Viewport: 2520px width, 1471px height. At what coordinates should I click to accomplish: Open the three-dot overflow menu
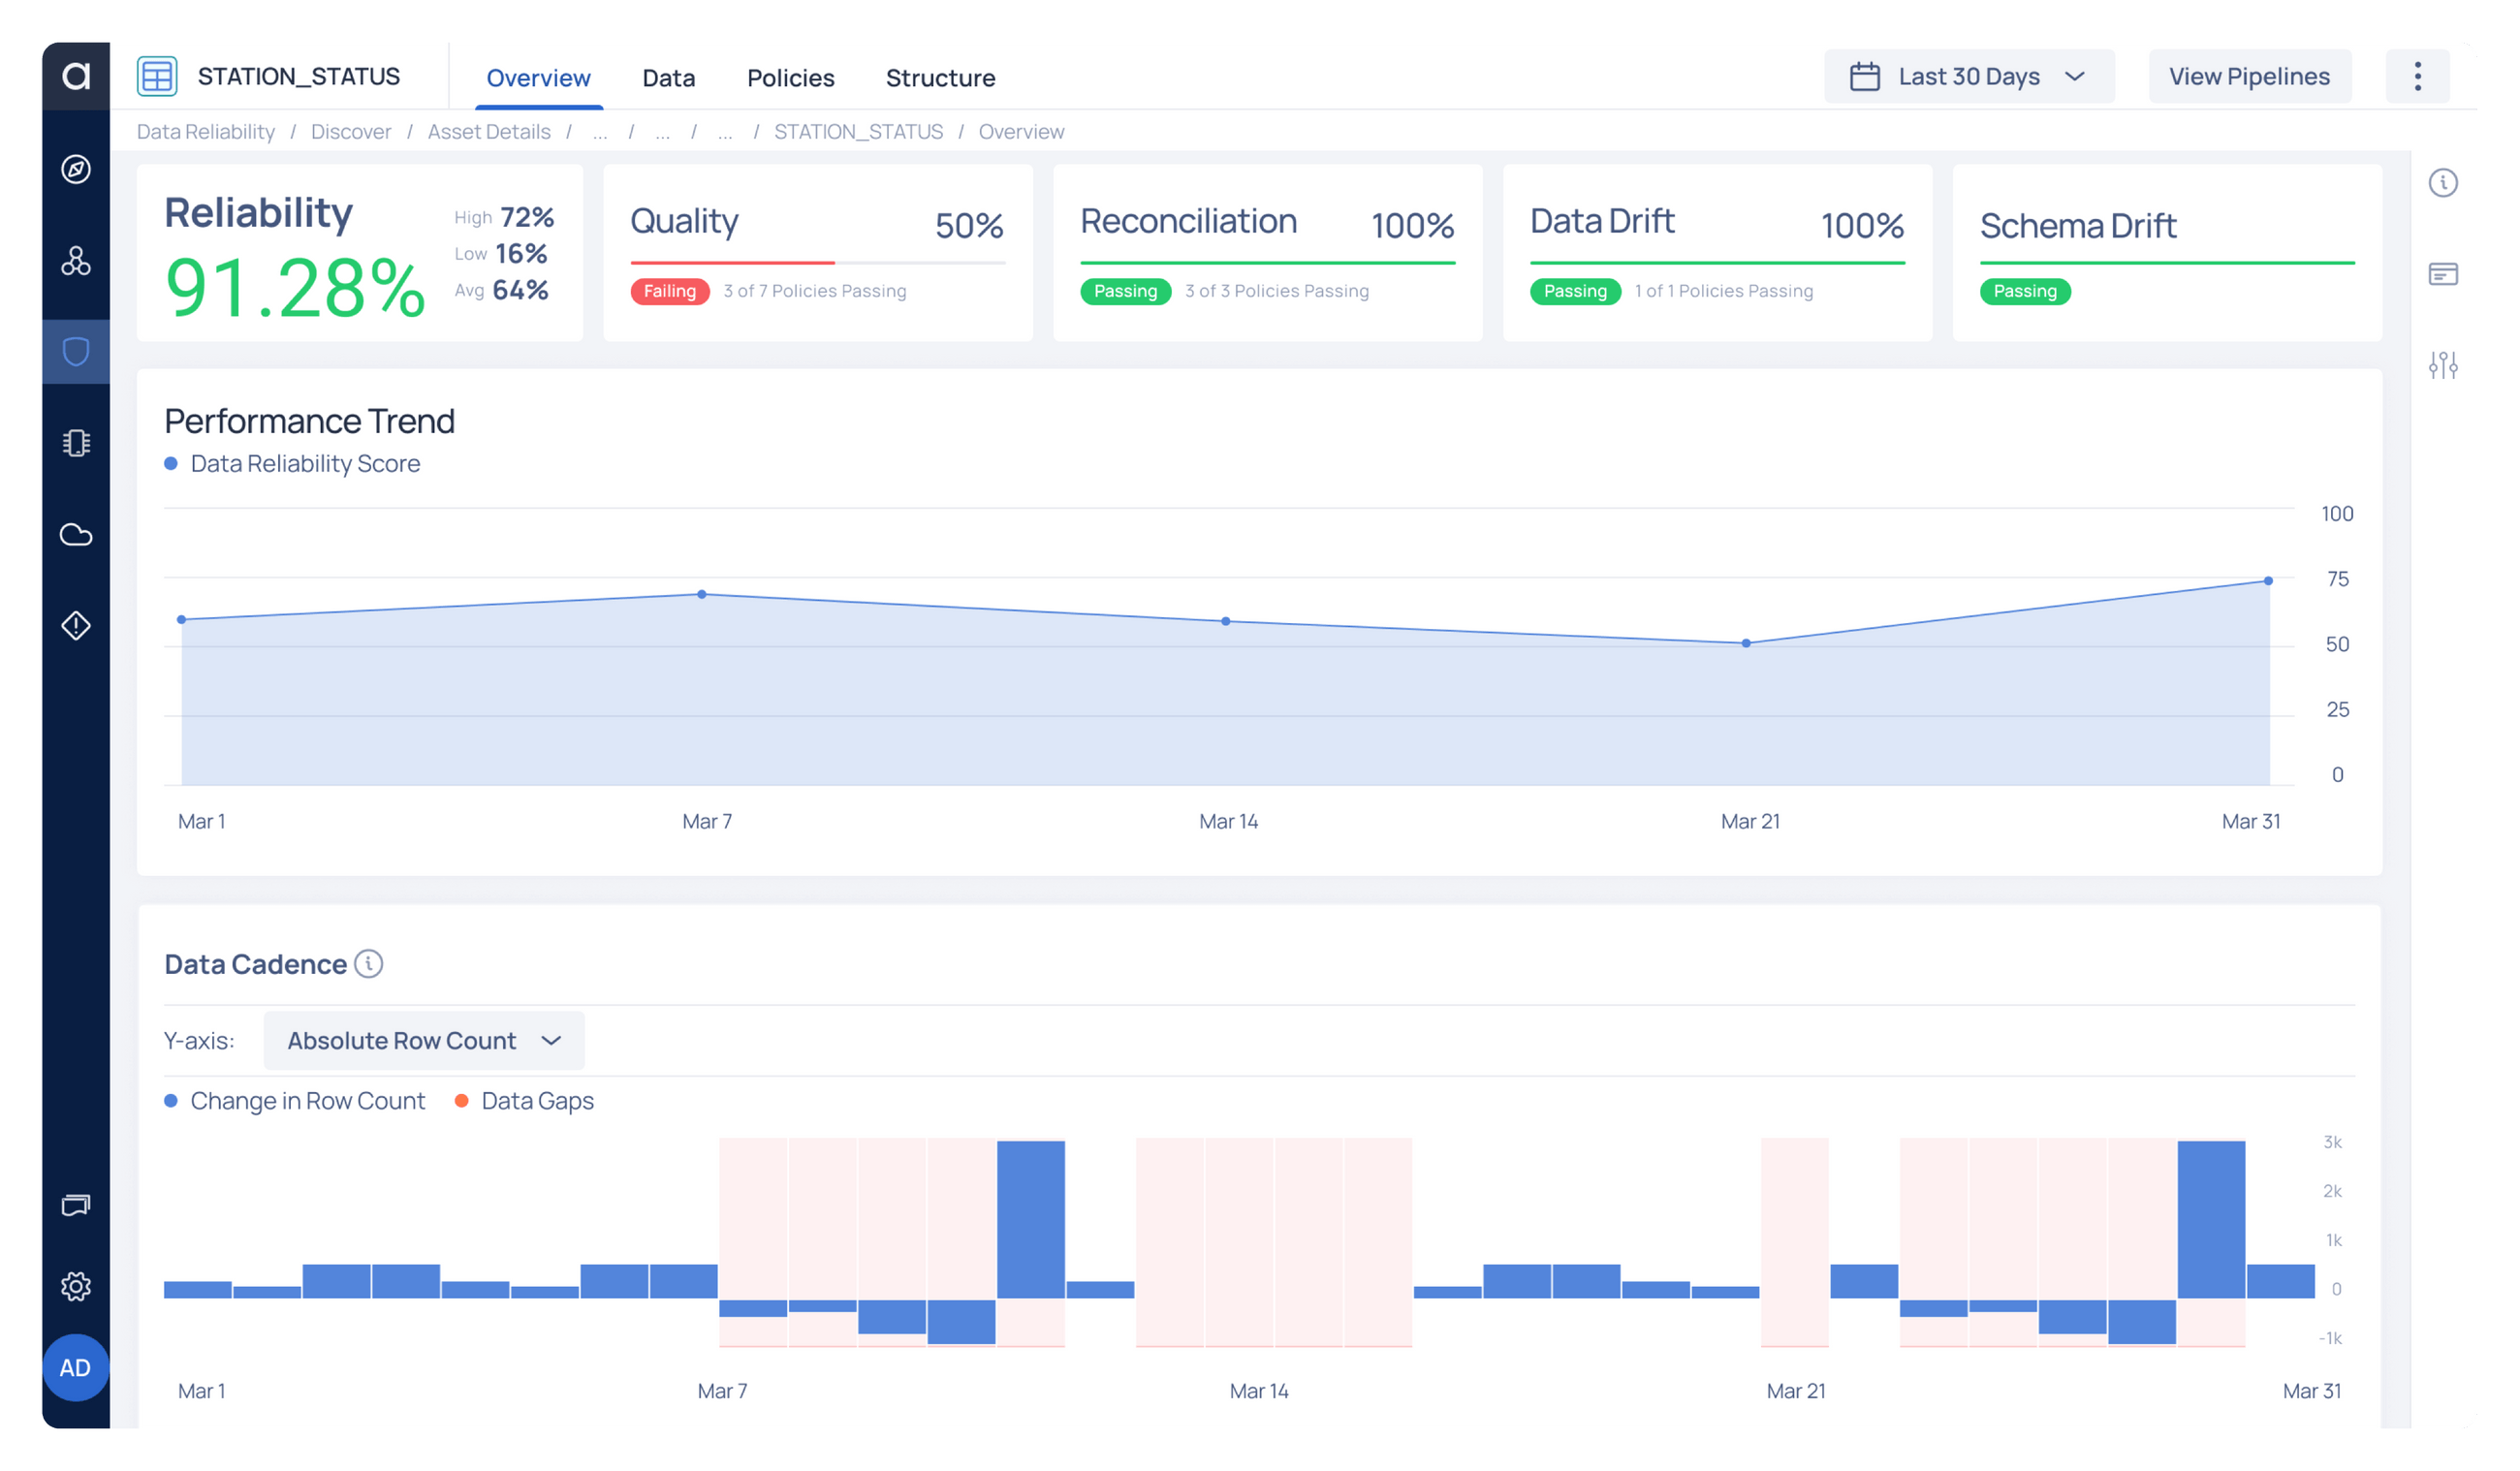coord(2418,75)
